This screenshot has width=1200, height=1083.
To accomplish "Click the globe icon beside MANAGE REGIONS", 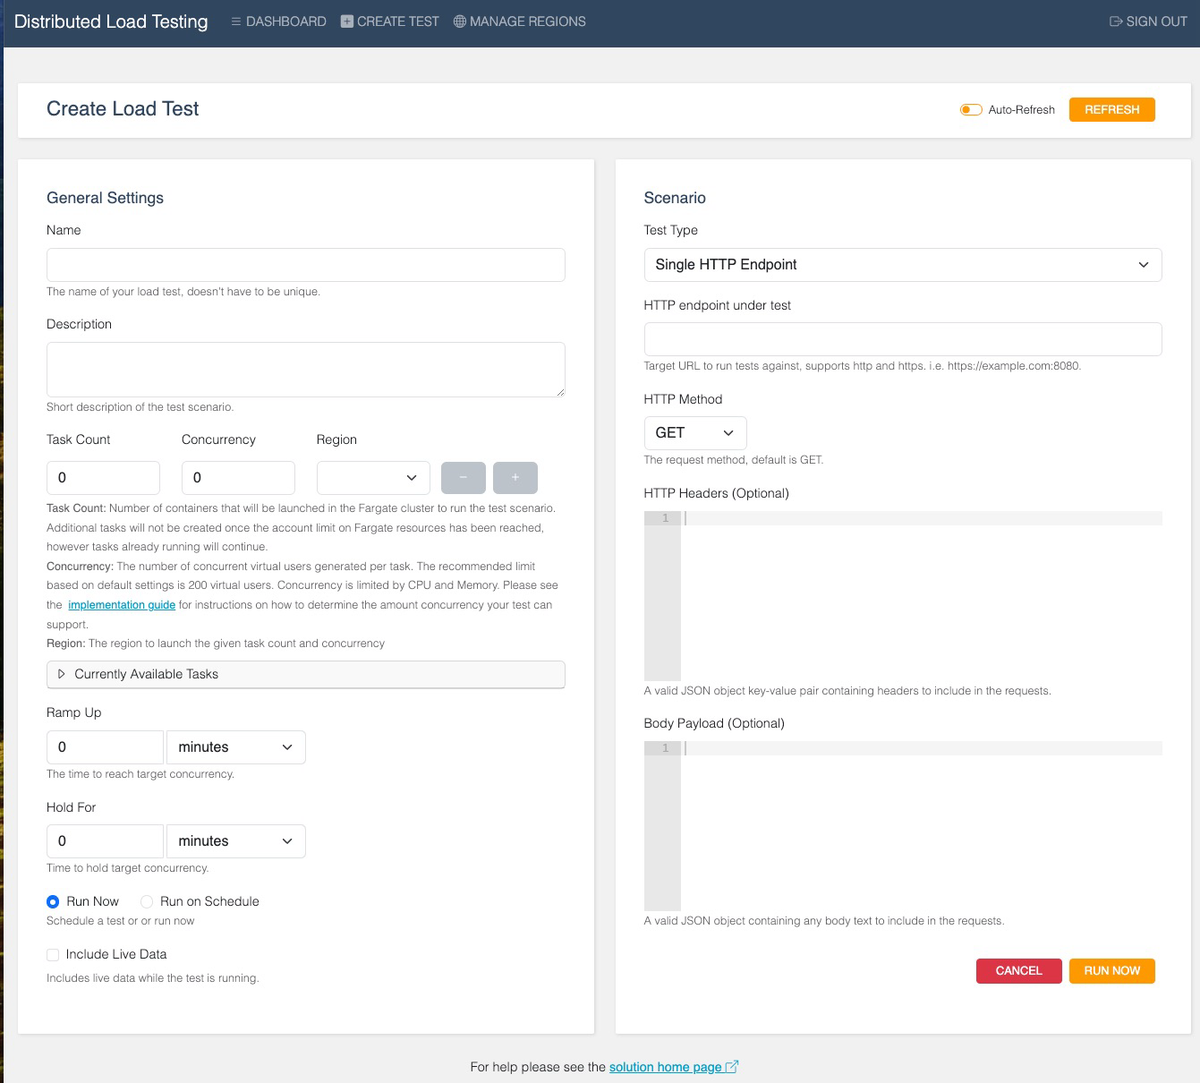I will tap(460, 21).
